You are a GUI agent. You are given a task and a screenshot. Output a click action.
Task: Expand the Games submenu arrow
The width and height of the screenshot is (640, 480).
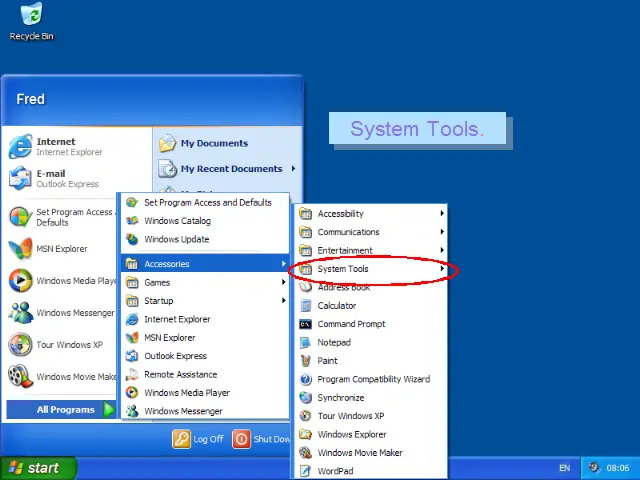[x=283, y=282]
